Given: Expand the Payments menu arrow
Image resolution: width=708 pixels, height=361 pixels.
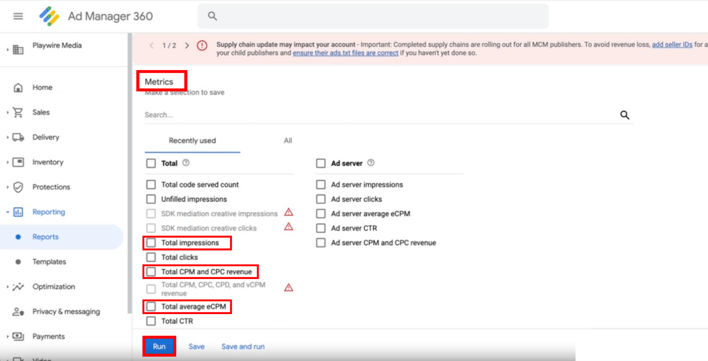Looking at the screenshot, I should coord(7,336).
